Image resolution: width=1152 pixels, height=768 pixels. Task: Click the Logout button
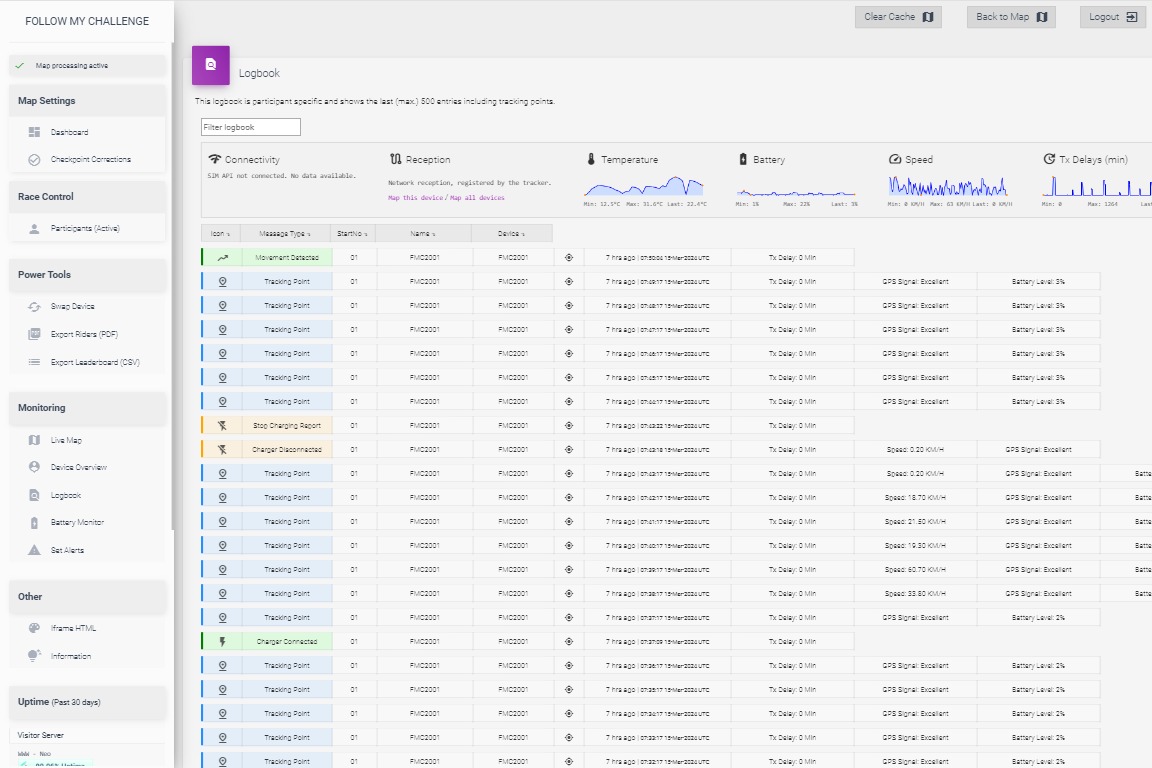coord(1112,17)
